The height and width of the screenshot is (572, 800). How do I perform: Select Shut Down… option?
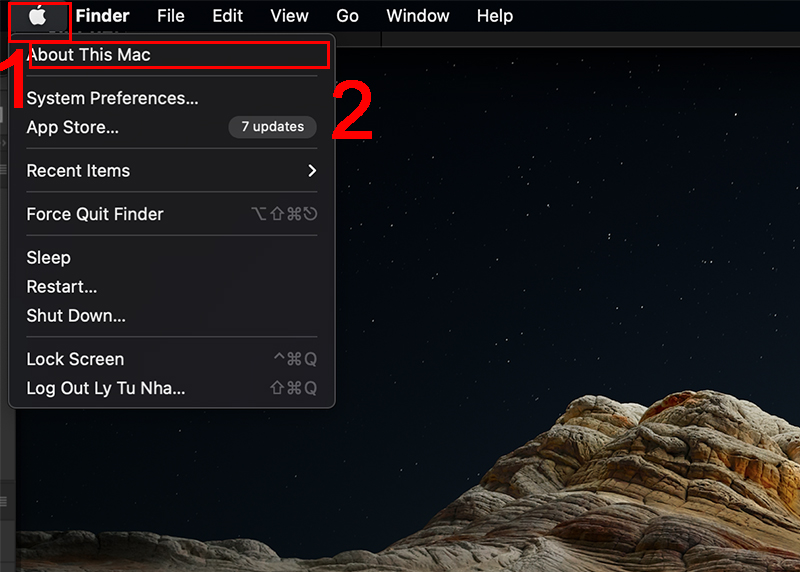pyautogui.click(x=172, y=316)
